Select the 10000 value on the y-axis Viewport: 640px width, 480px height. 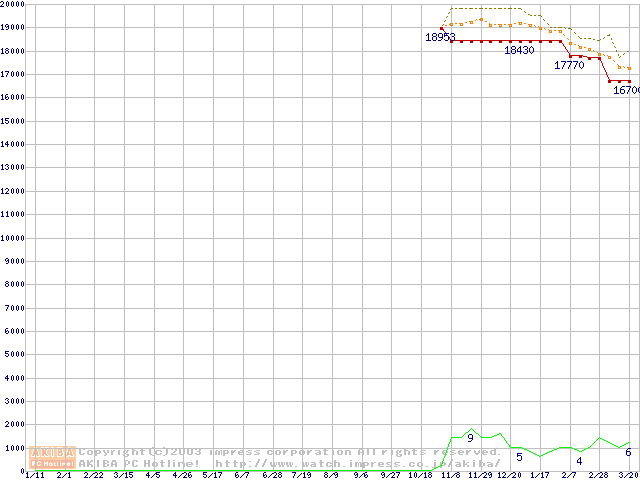coord(13,238)
